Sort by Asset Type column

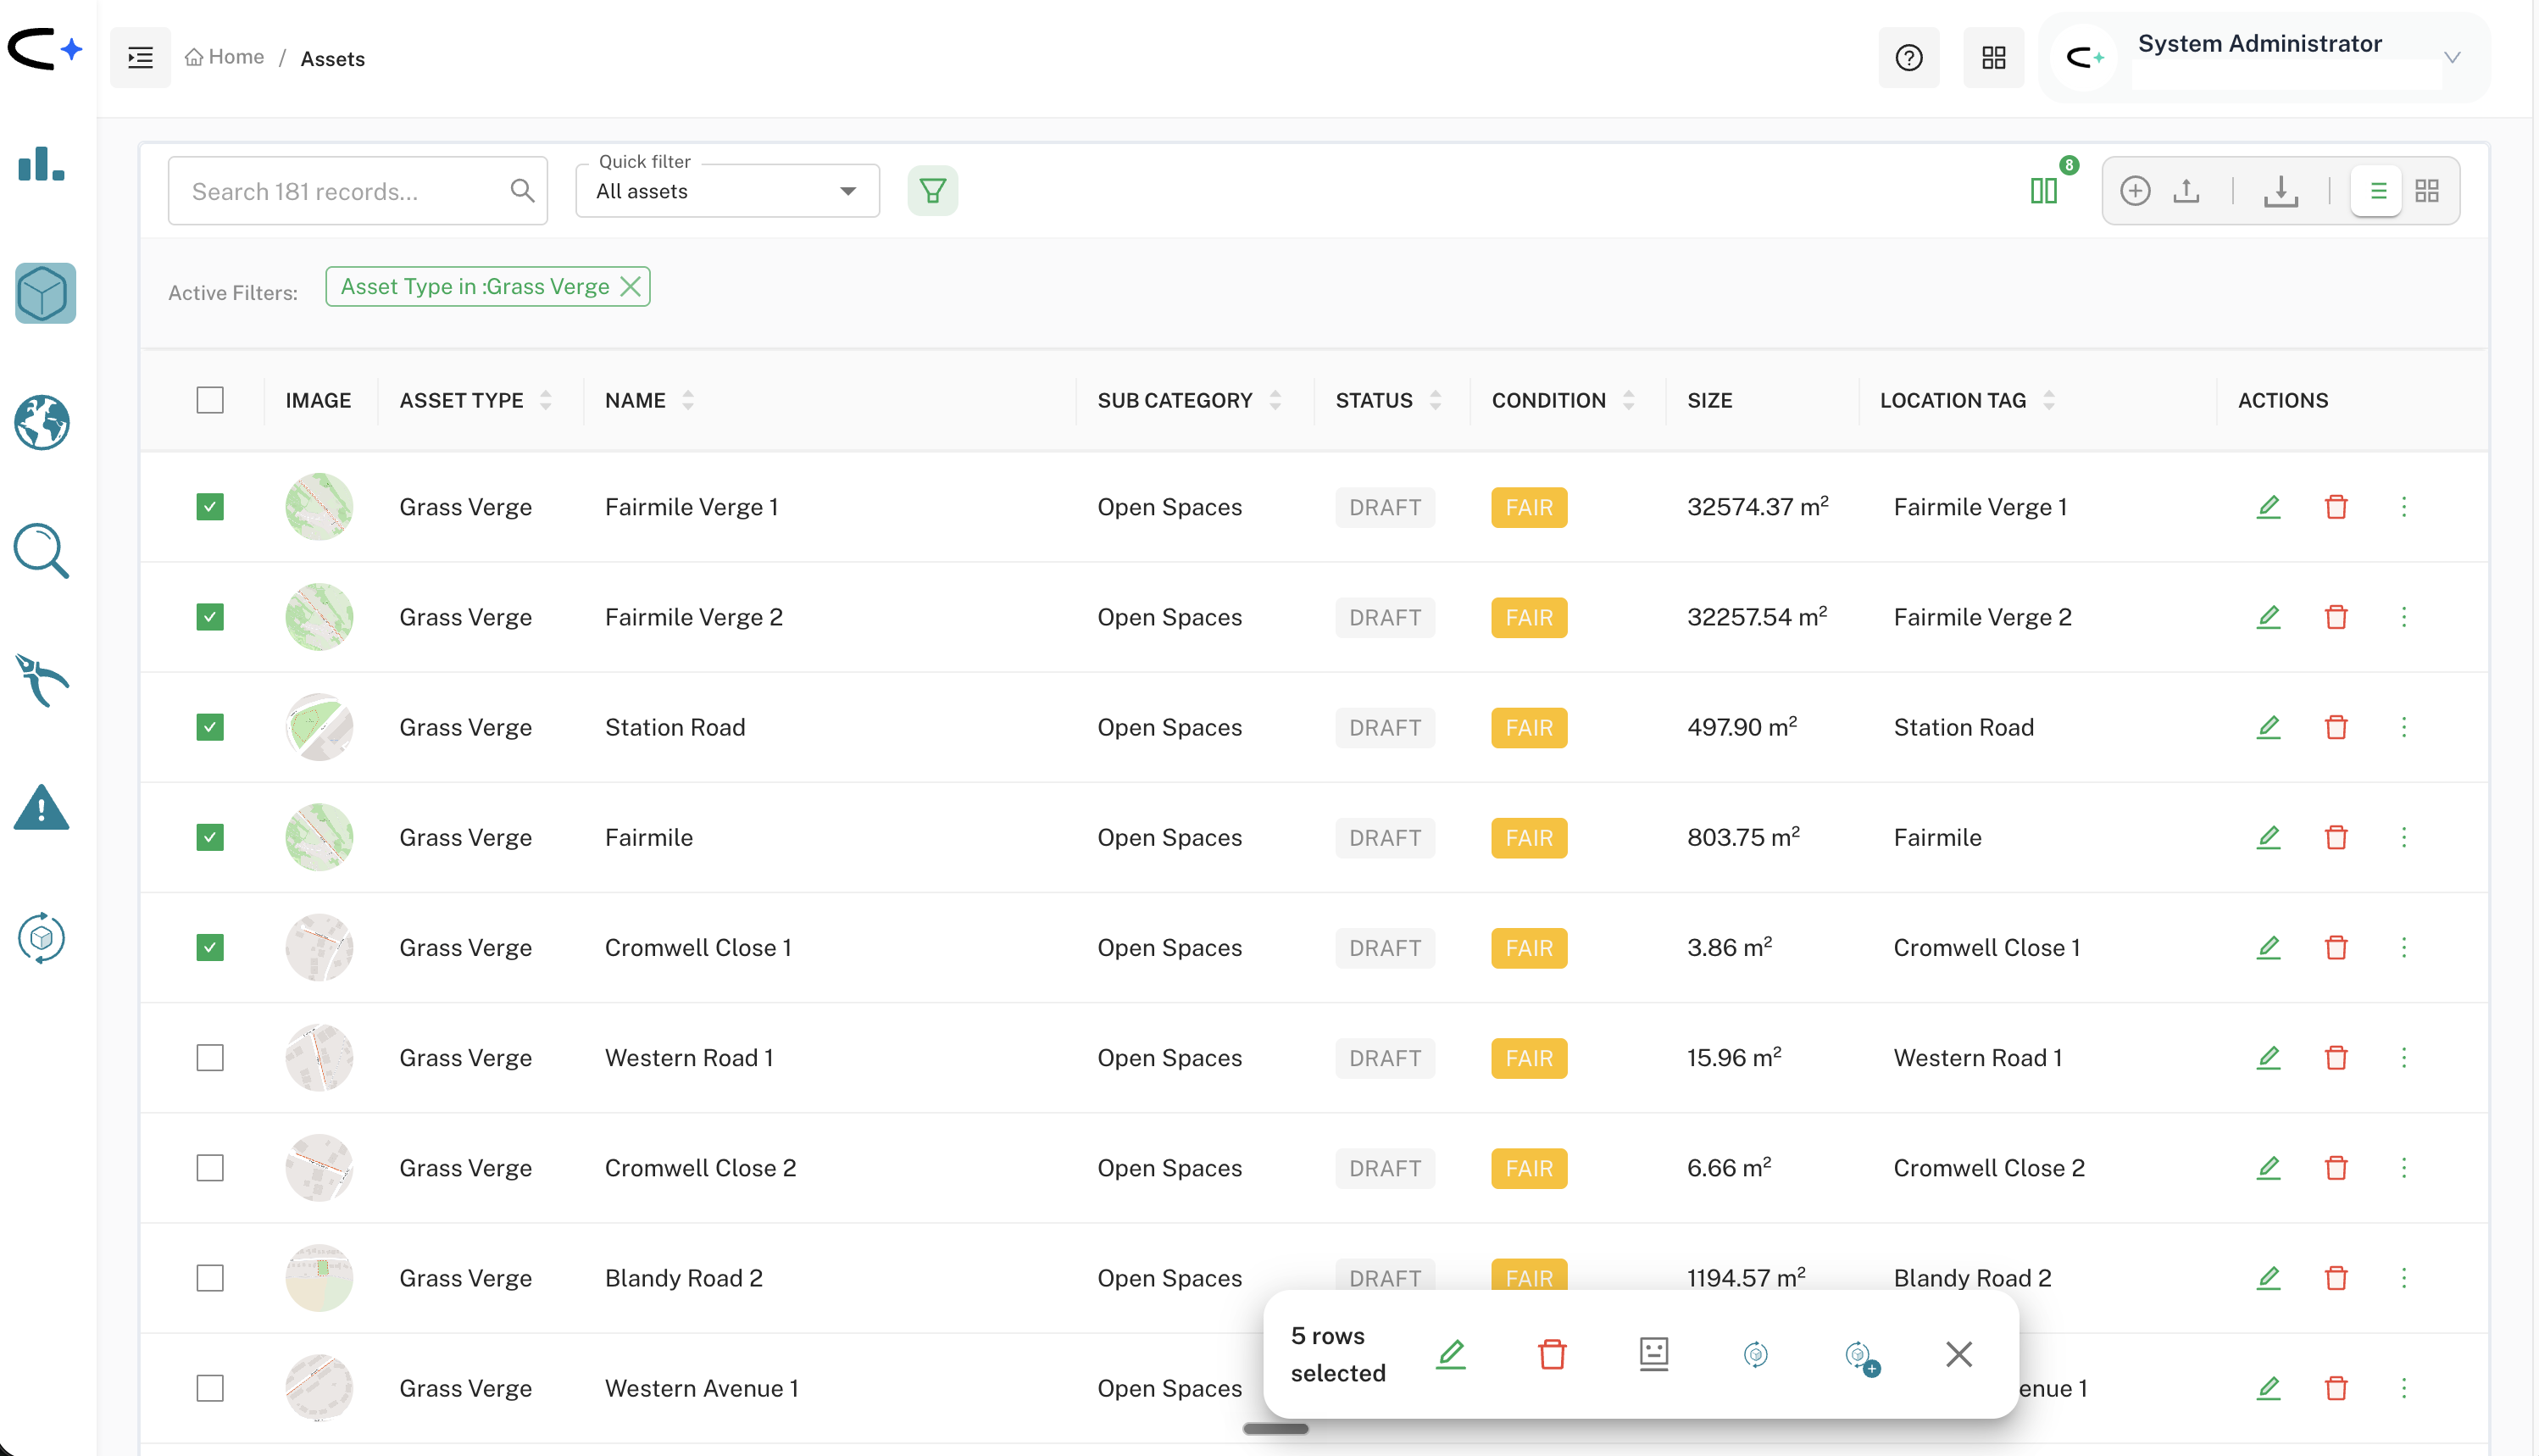pos(546,400)
